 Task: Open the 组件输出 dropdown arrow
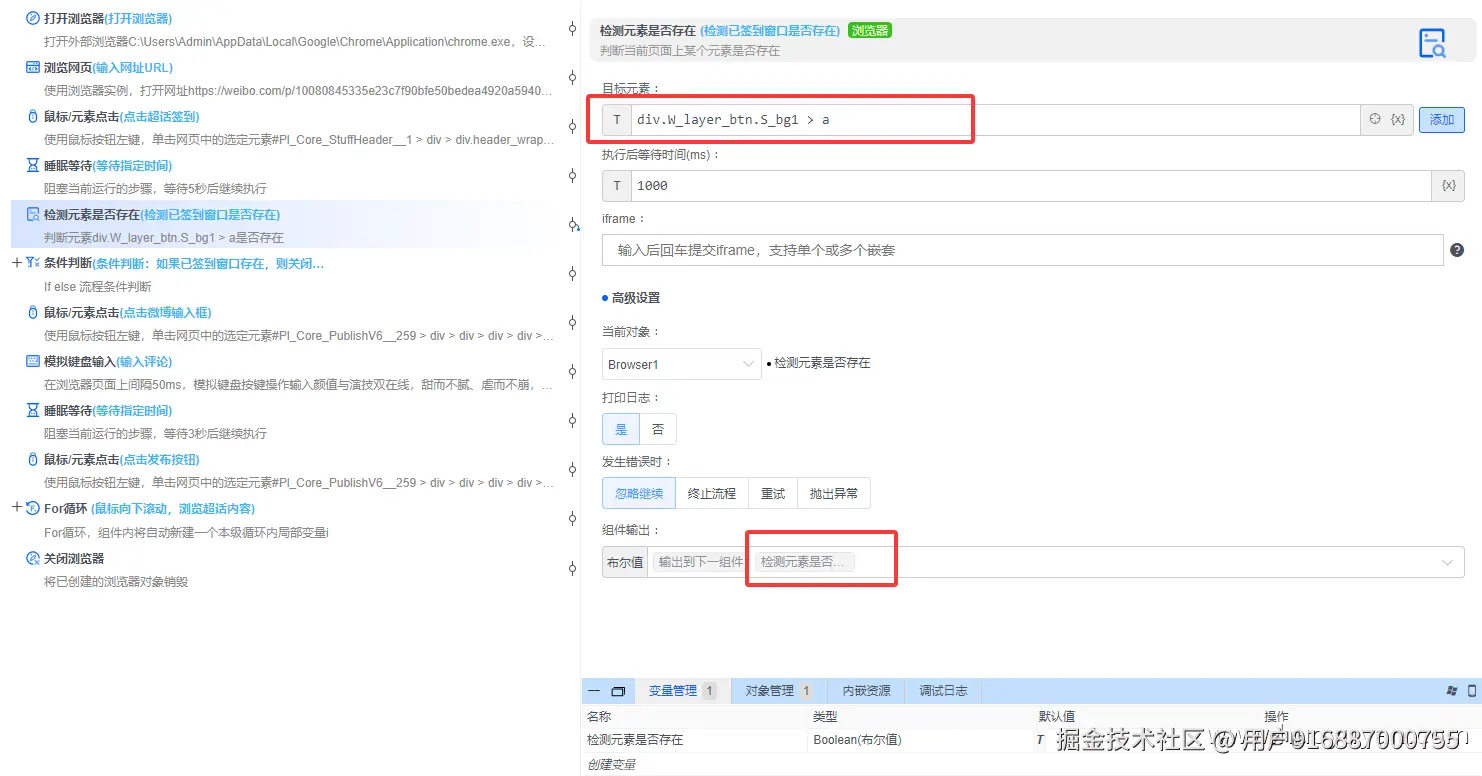click(1447, 562)
